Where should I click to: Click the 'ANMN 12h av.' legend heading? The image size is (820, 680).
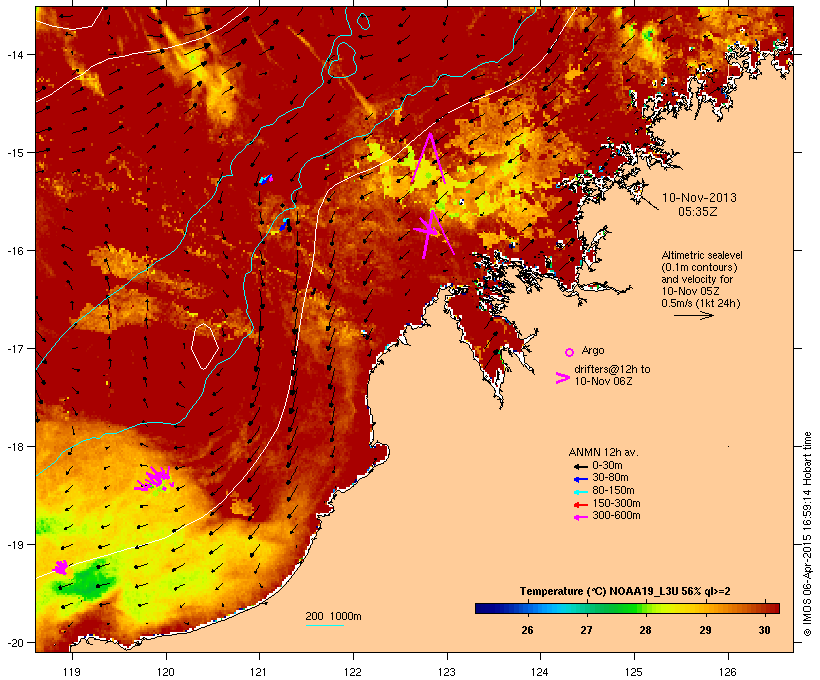click(603, 452)
